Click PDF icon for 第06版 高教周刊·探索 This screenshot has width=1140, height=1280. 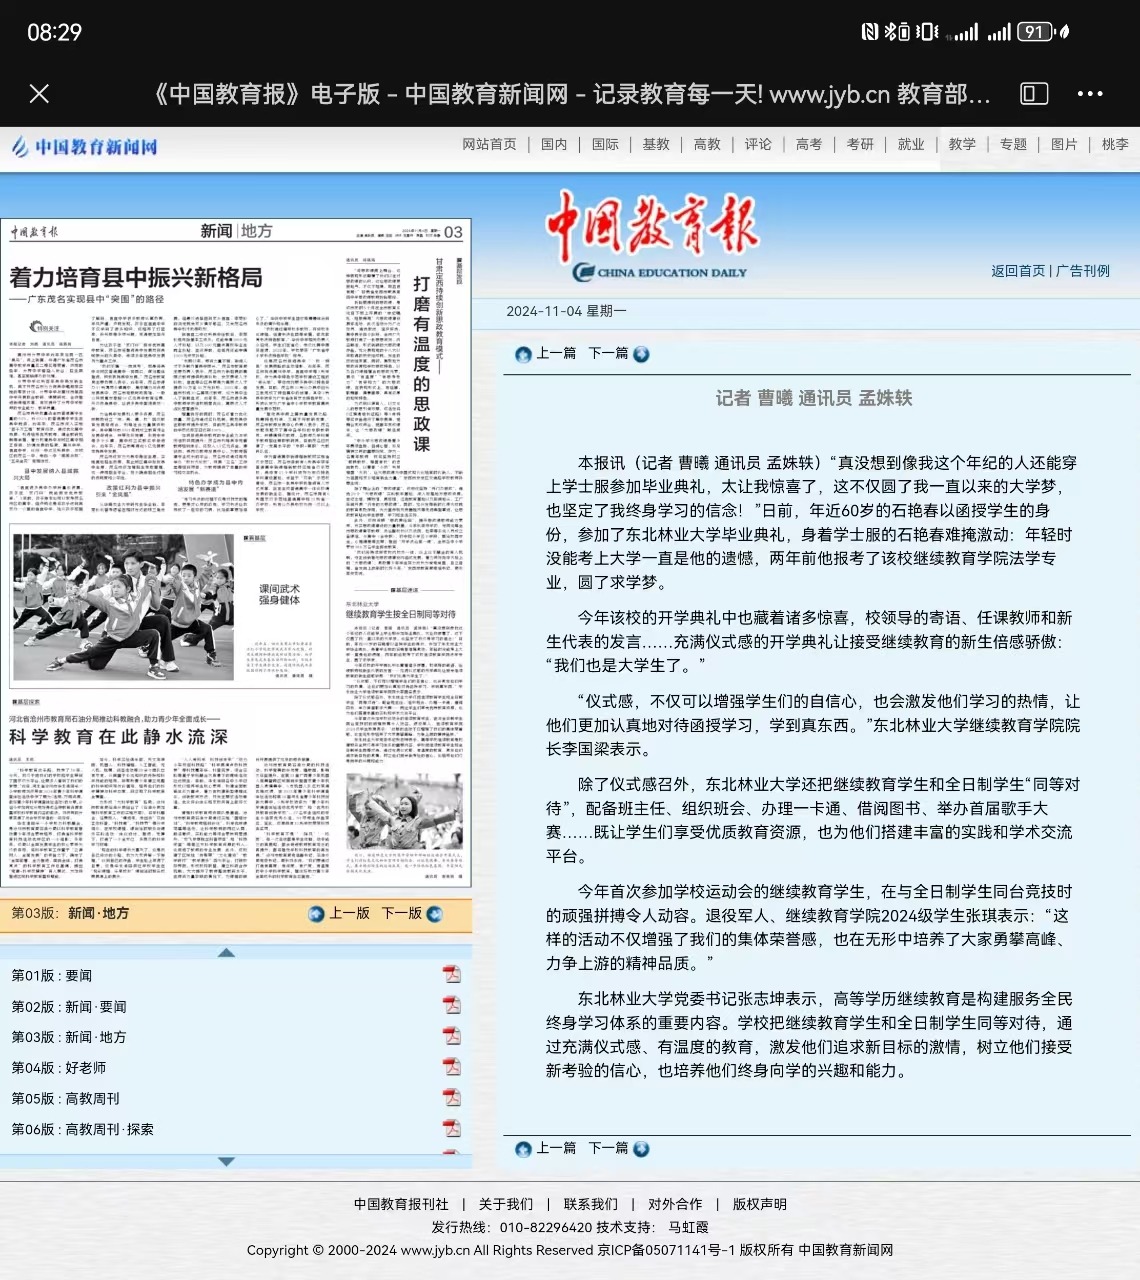[x=452, y=1129]
